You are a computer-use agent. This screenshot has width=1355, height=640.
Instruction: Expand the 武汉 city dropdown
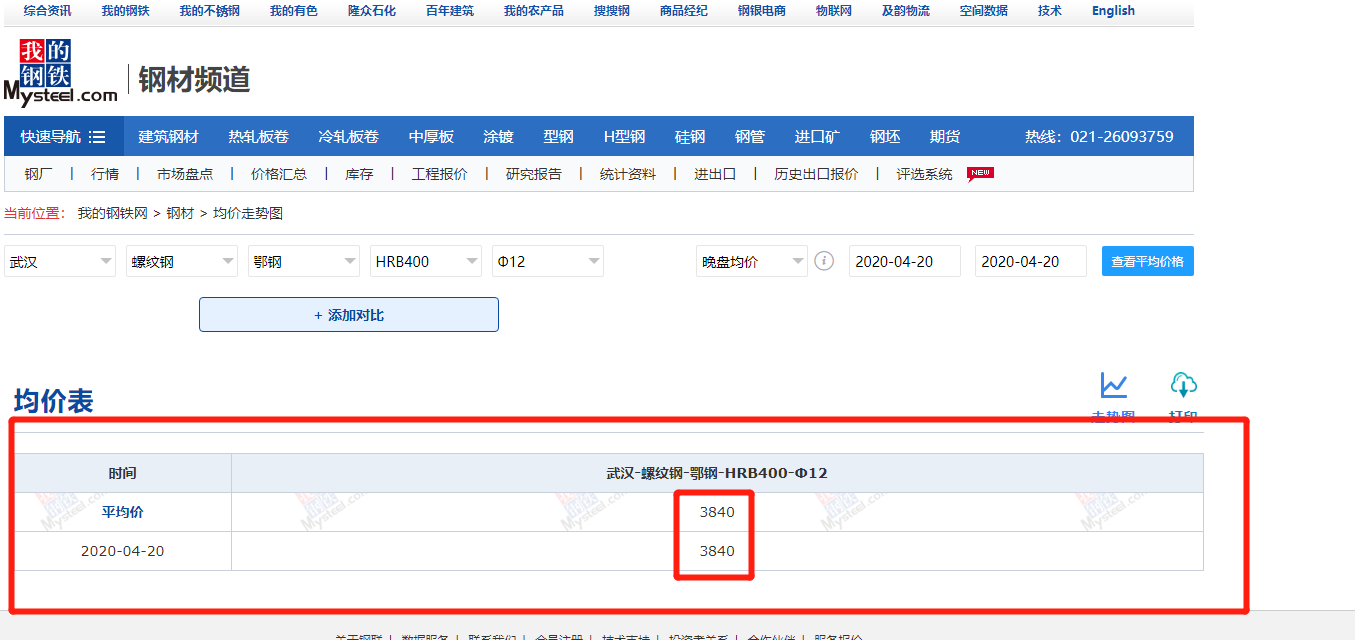[x=60, y=261]
